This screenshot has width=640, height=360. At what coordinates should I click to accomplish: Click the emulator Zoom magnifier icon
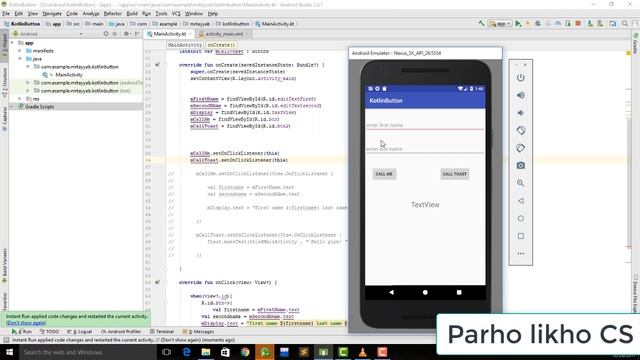[x=520, y=183]
